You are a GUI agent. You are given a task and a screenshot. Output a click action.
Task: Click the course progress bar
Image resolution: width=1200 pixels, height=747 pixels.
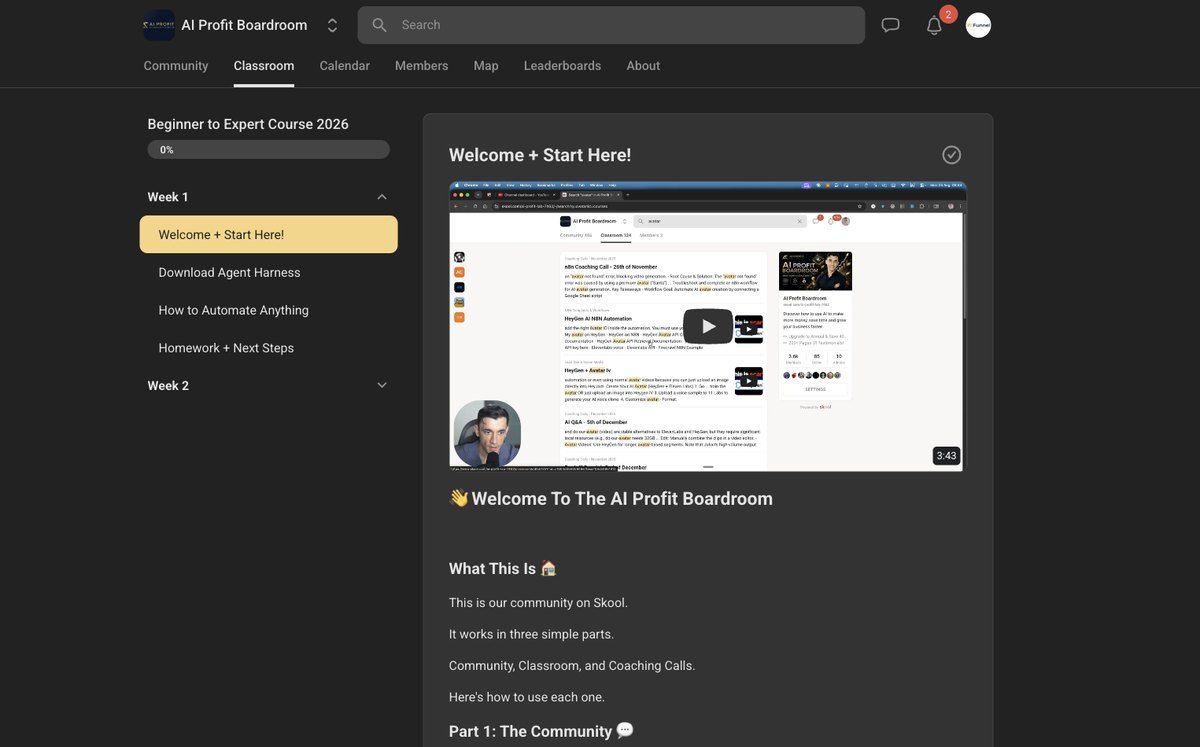(x=268, y=149)
